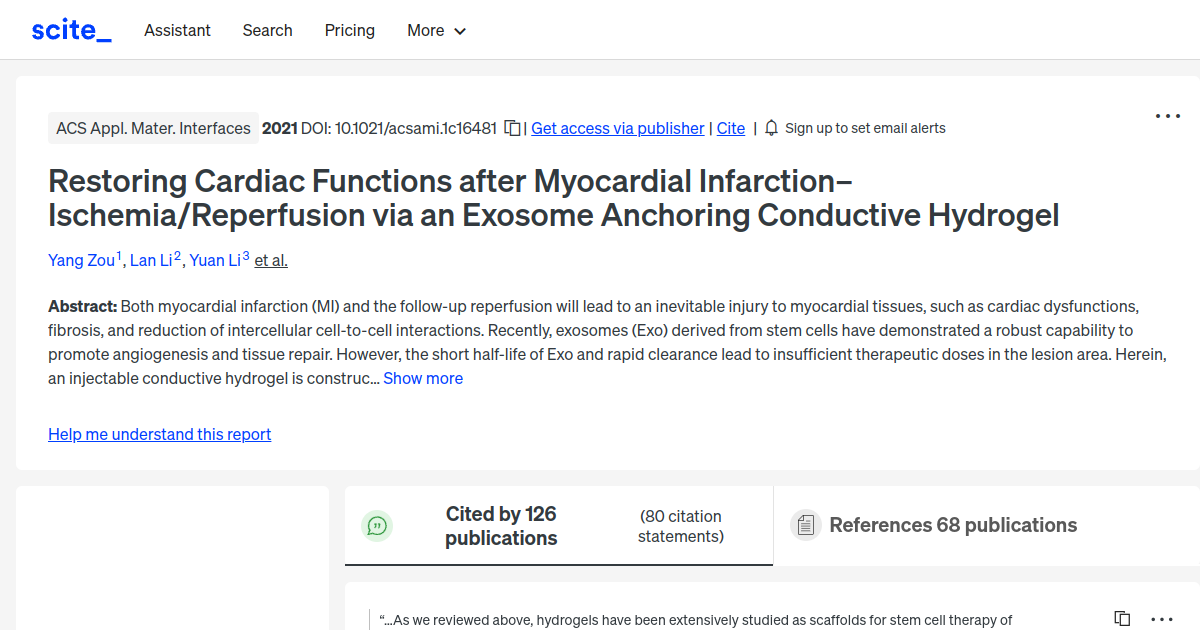Image resolution: width=1200 pixels, height=630 pixels.
Task: Go to the scite_ home logo
Action: coord(71,30)
